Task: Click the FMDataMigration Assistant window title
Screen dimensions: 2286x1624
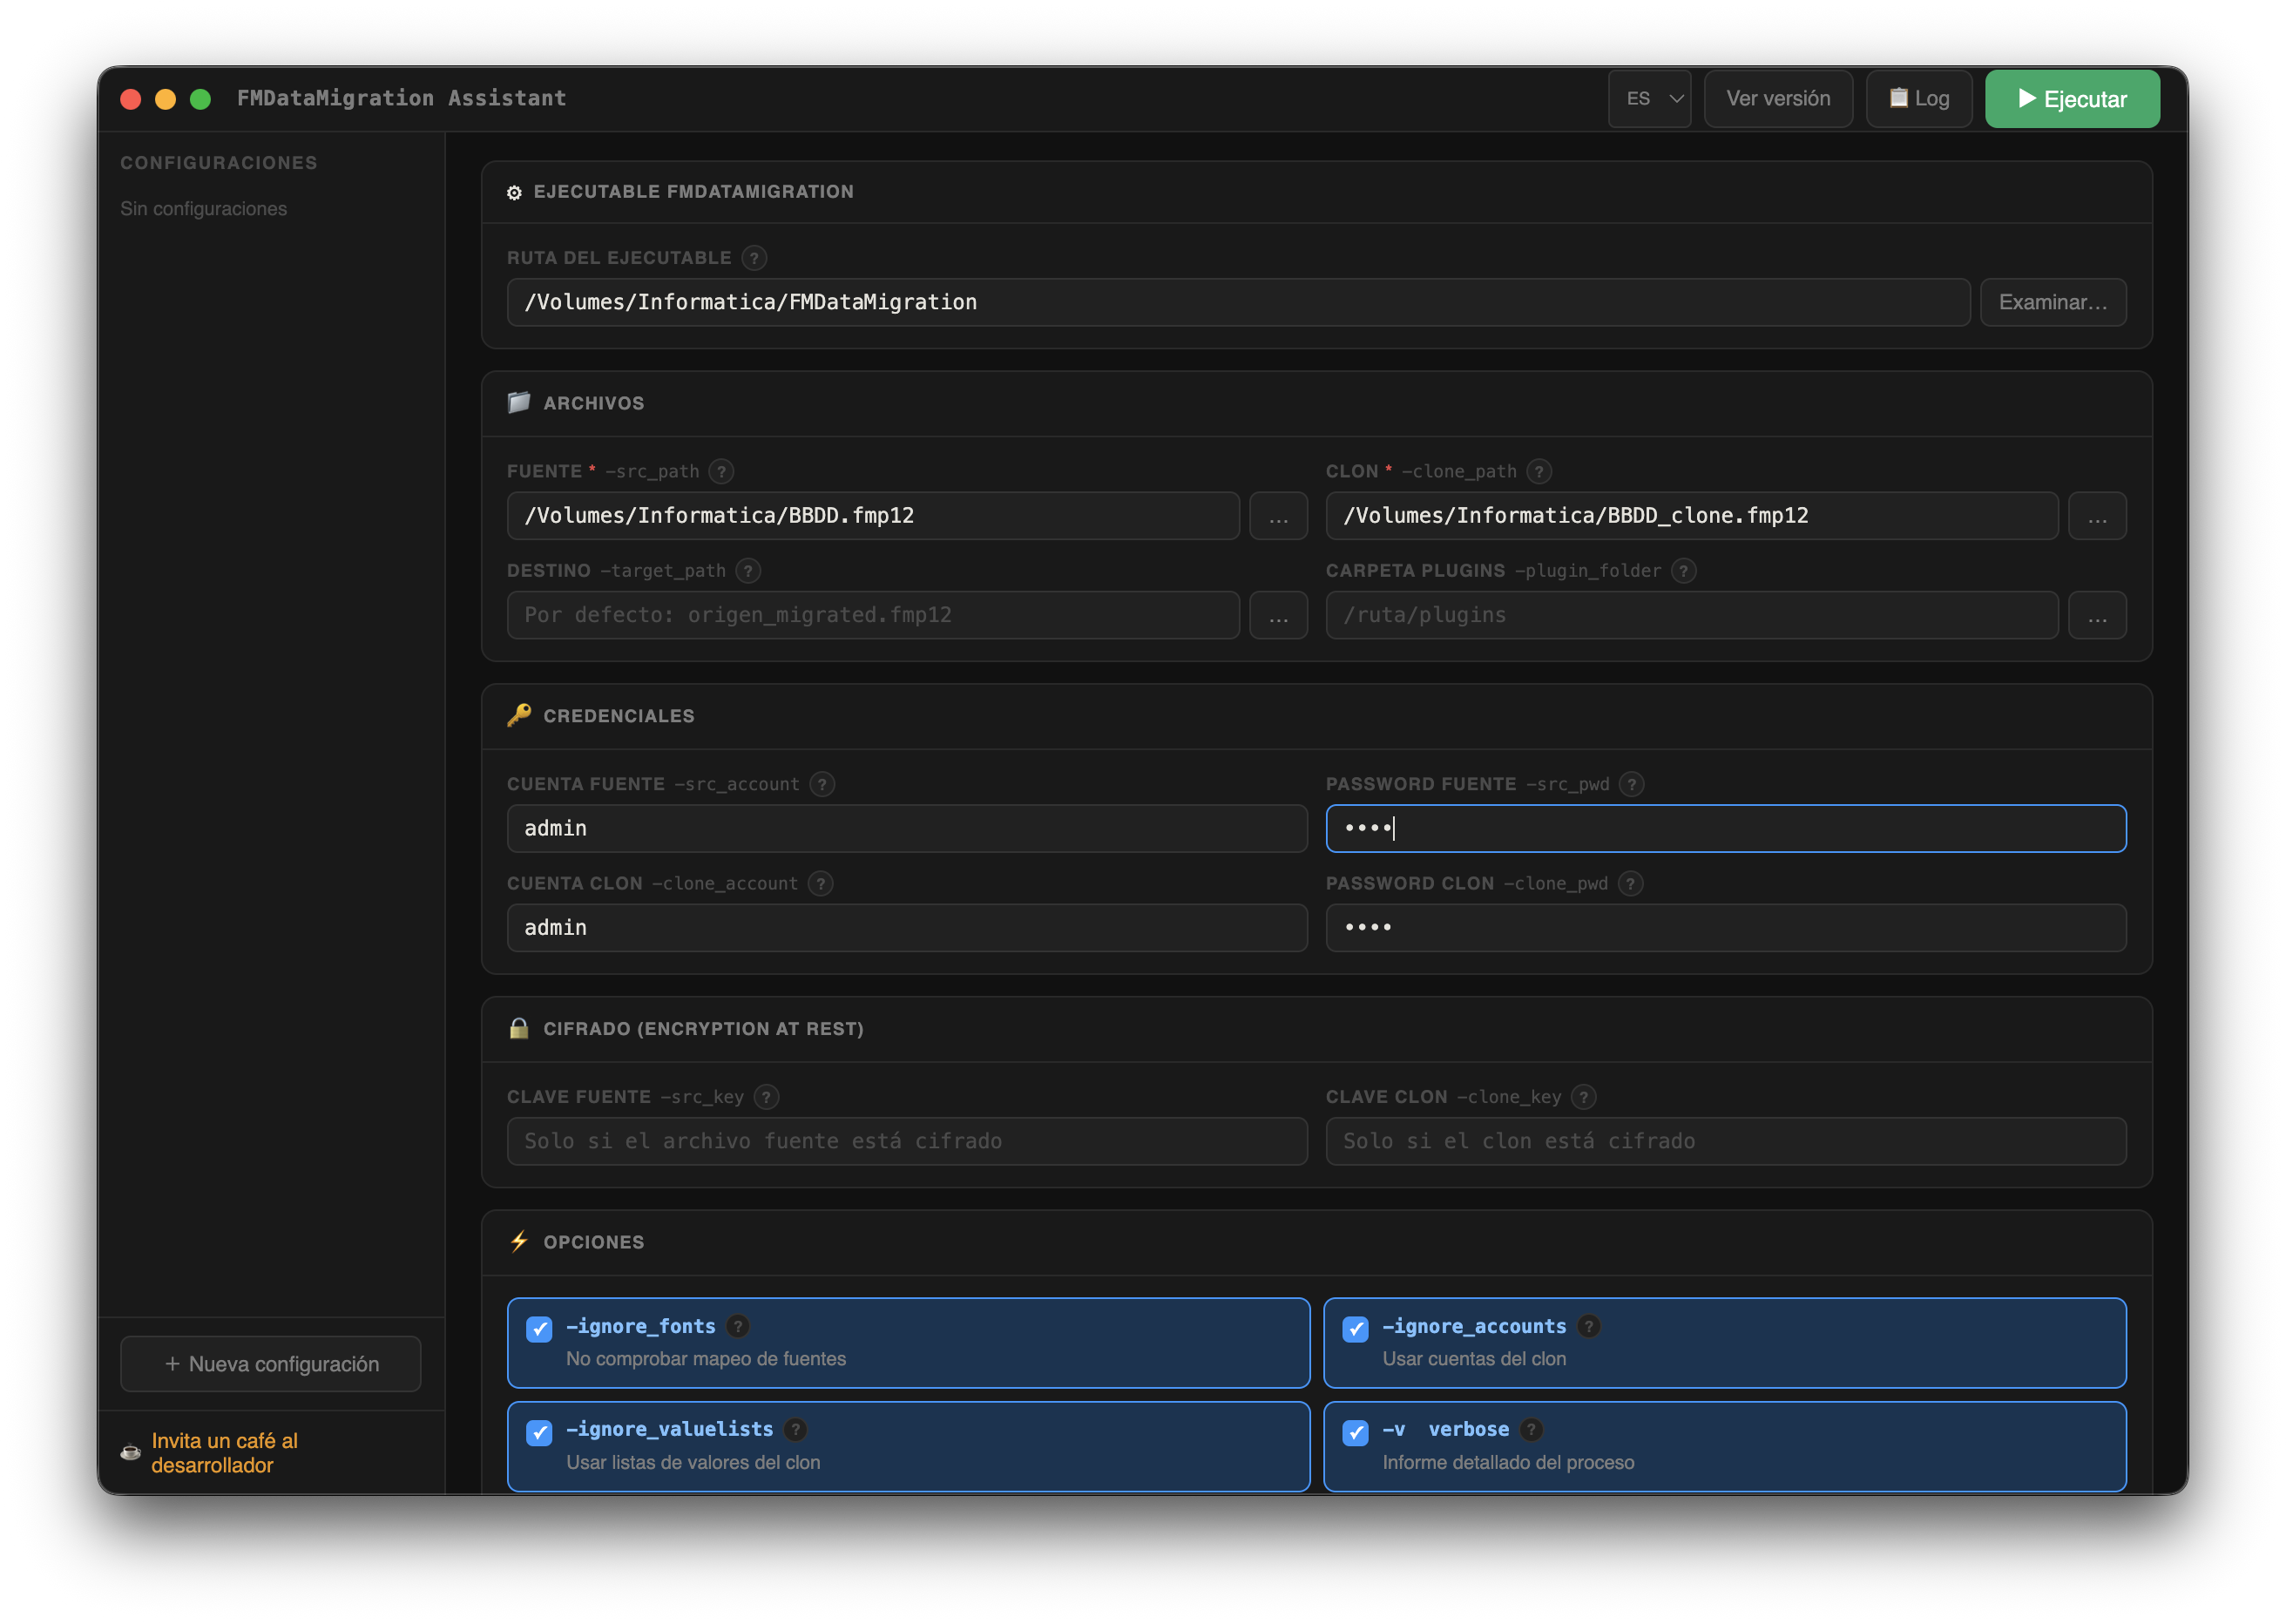Action: pos(402,98)
